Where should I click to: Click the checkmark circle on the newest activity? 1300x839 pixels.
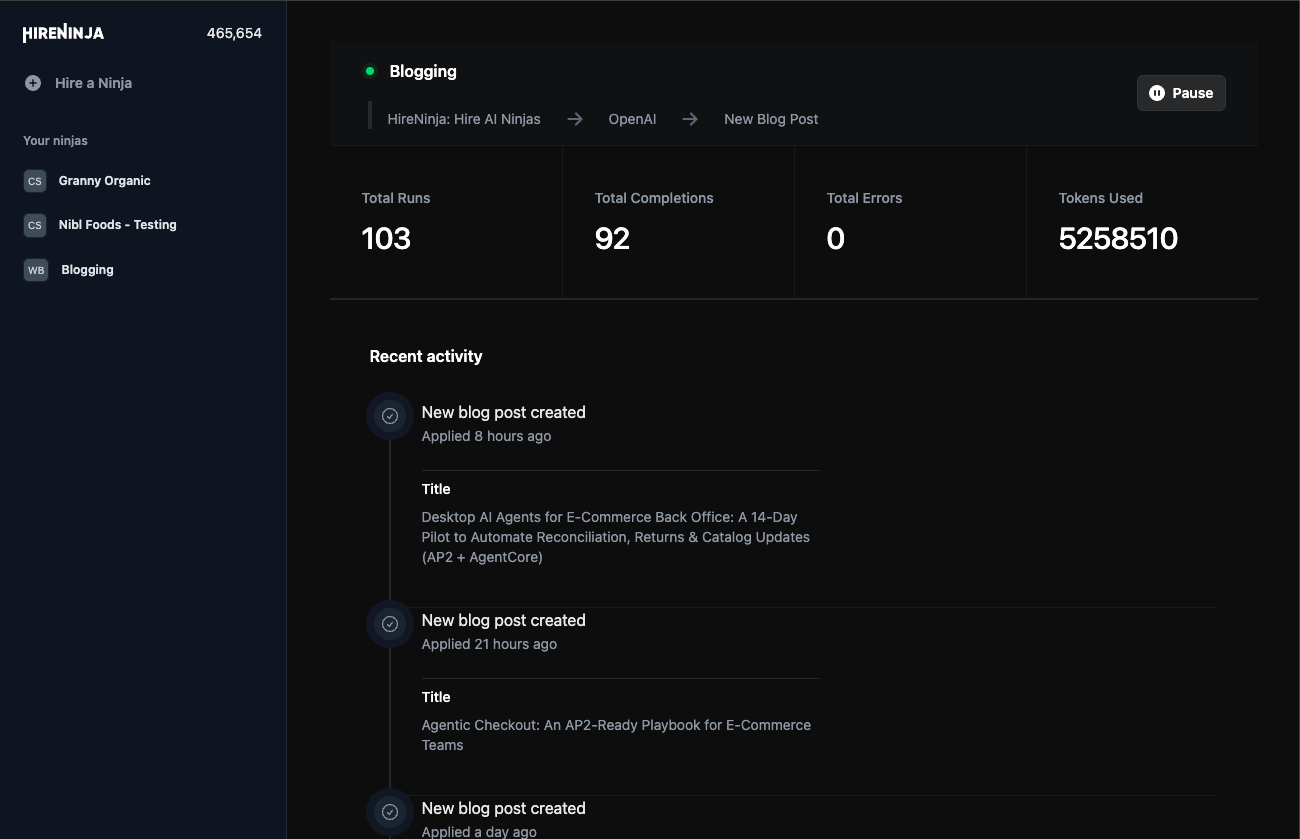(x=389, y=415)
